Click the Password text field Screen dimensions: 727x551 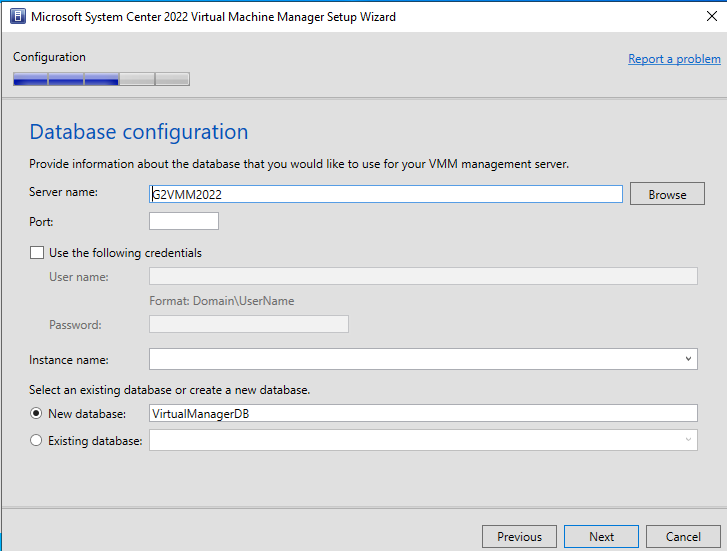click(x=248, y=324)
